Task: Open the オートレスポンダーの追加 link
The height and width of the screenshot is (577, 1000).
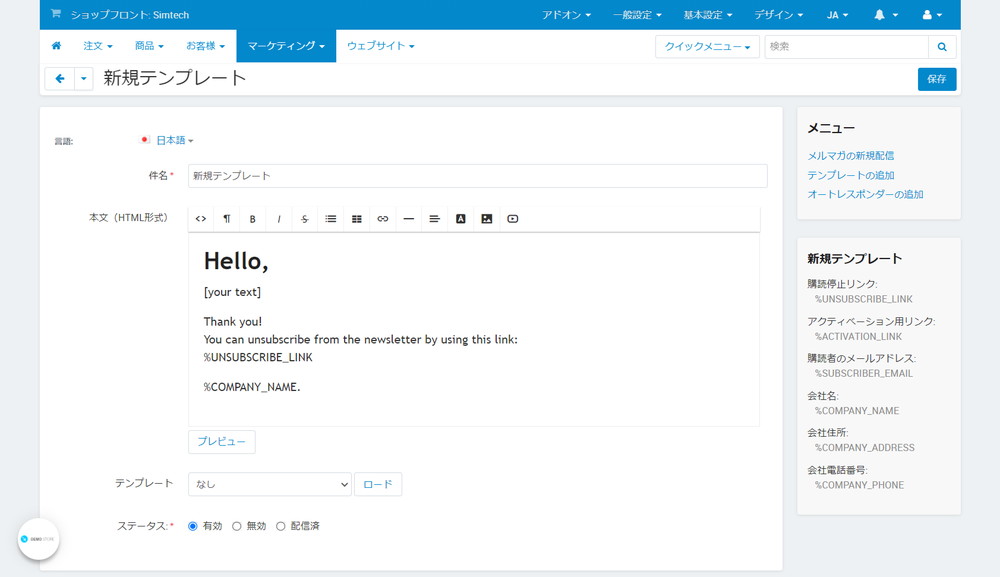Action: click(x=865, y=194)
